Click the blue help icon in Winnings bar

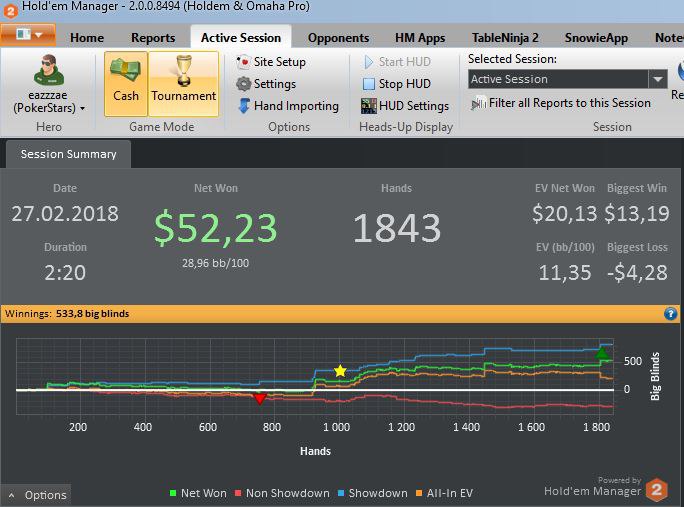click(x=670, y=314)
